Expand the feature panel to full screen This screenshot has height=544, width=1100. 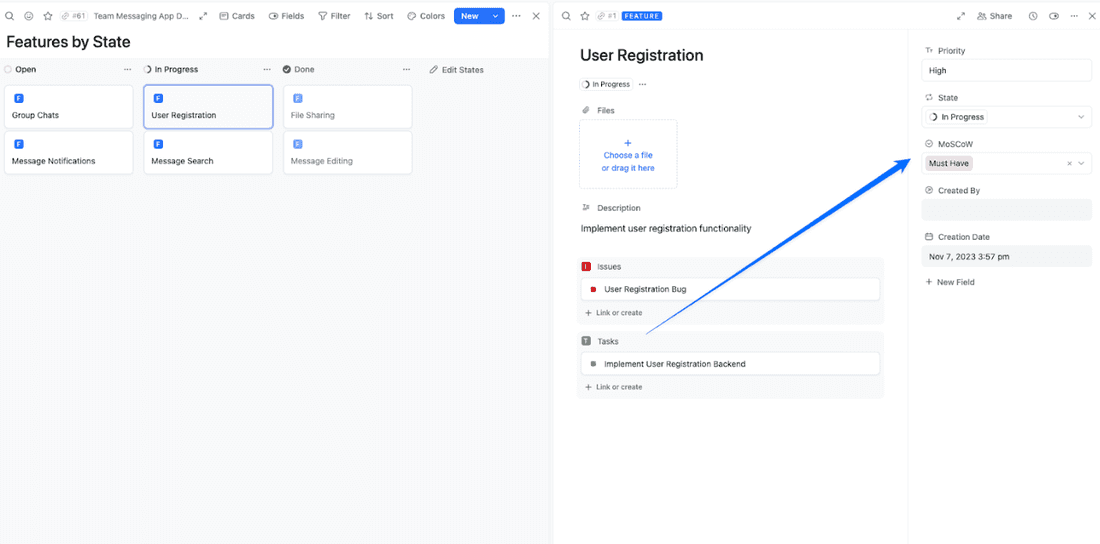(961, 15)
